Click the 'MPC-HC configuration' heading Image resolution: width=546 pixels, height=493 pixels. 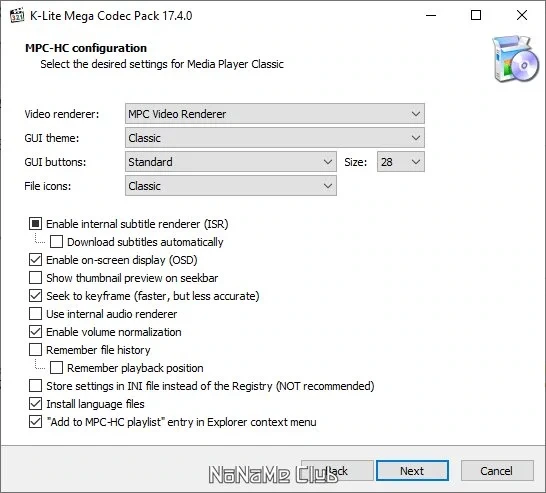(86, 48)
